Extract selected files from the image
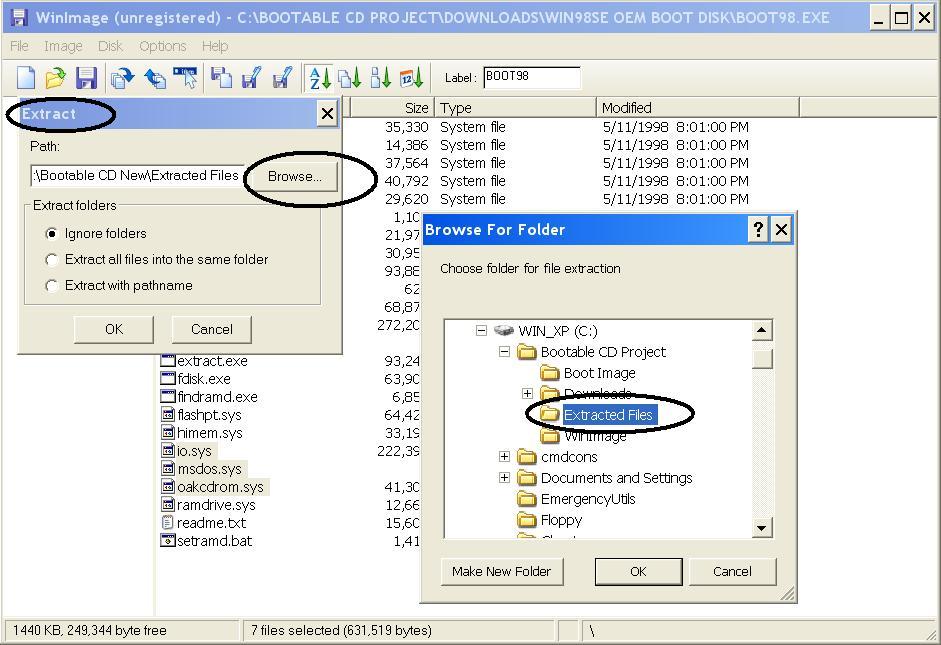This screenshot has width=941, height=645. click(120, 77)
